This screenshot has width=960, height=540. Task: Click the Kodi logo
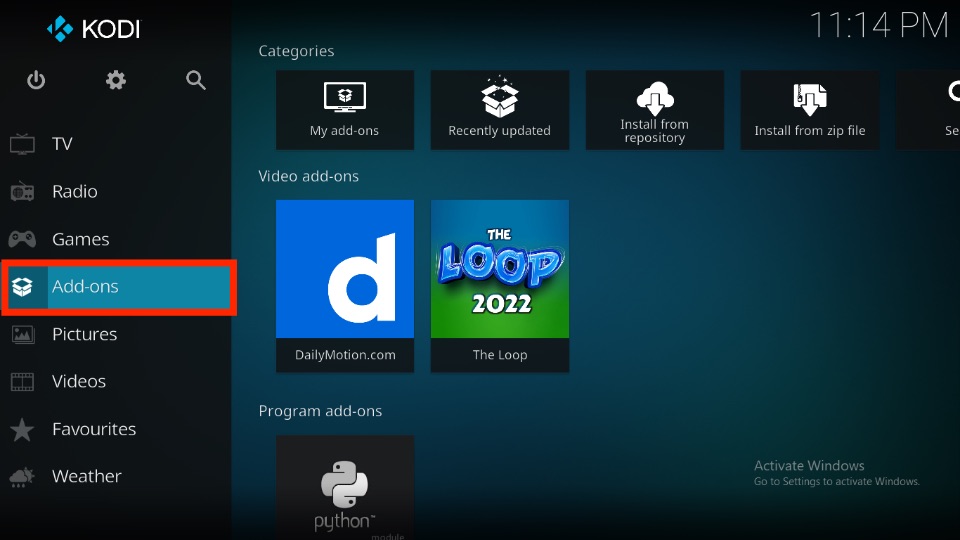[x=94, y=29]
